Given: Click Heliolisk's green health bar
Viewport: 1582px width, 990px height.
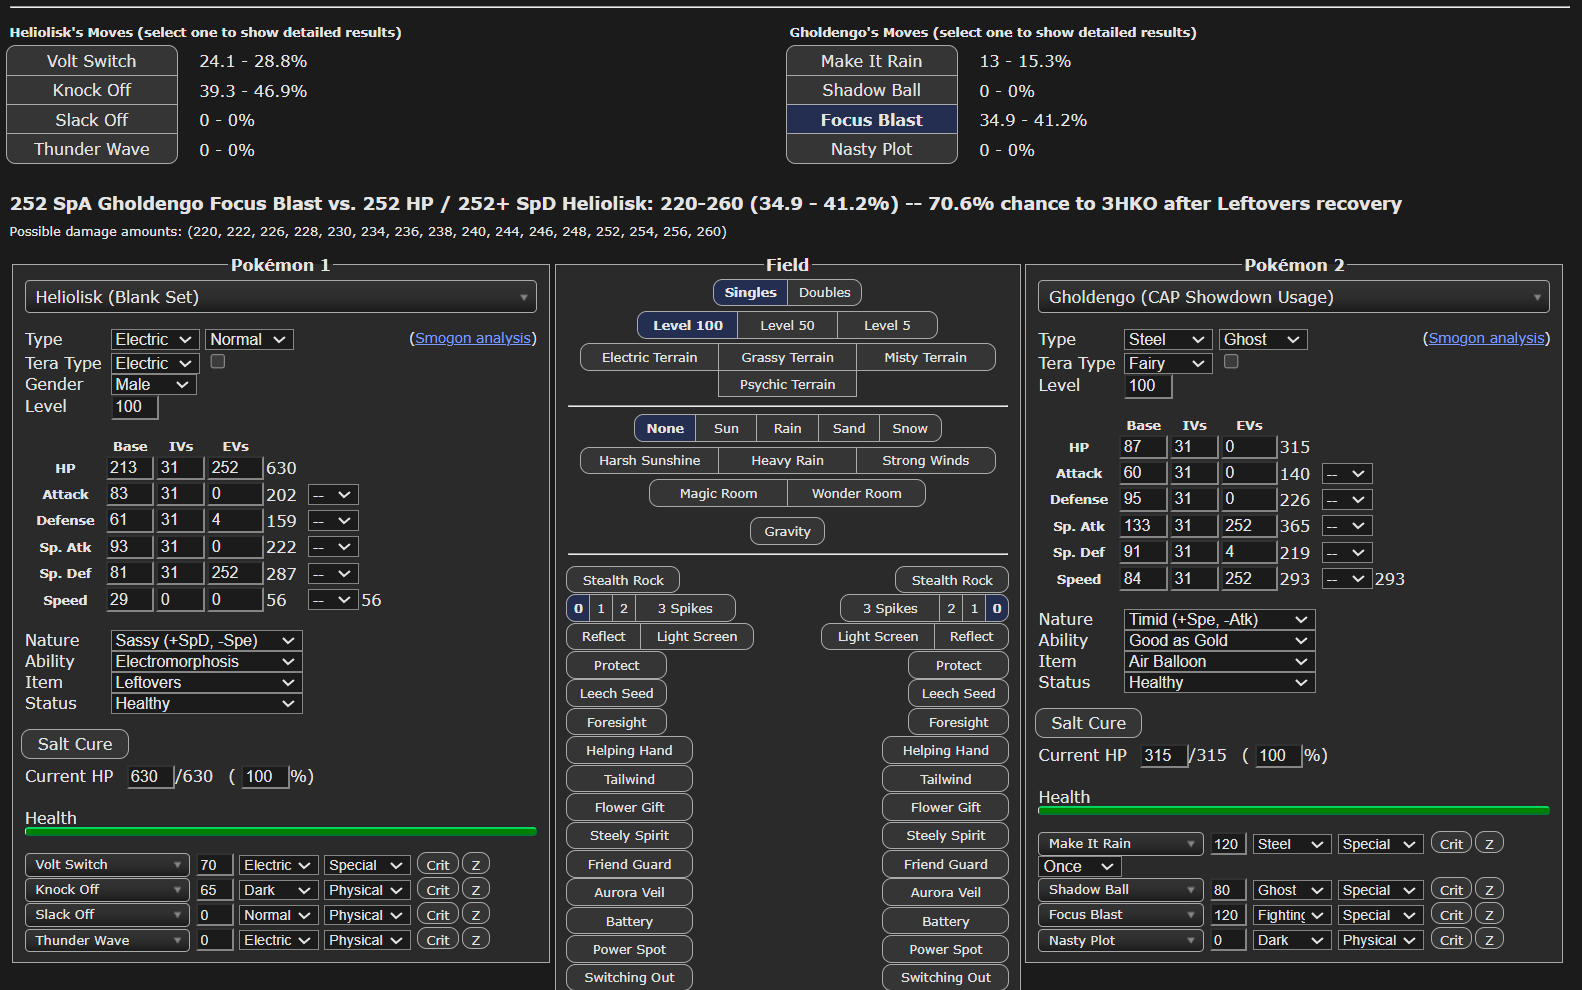Looking at the screenshot, I should [x=280, y=831].
